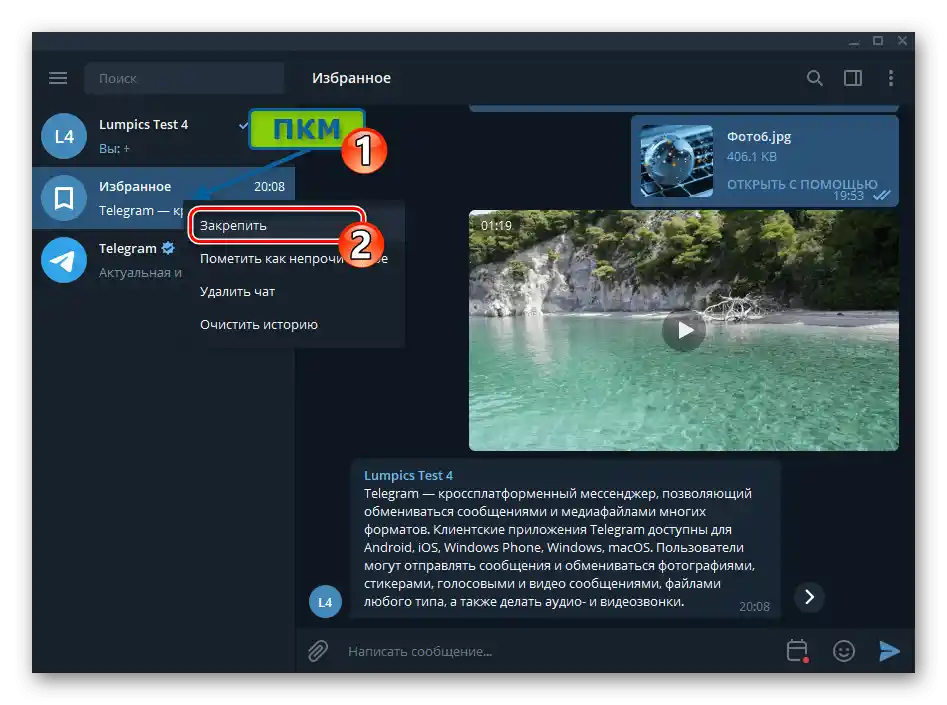Click the chevron arrow beside the long message
Viewport: 947px width, 705px height.
point(808,597)
